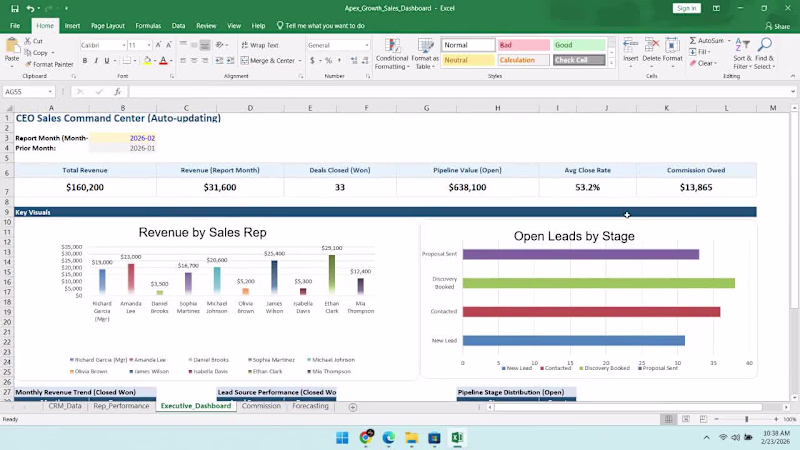This screenshot has height=450, width=800.
Task: Adjust the zoom slider handle
Action: [746, 419]
